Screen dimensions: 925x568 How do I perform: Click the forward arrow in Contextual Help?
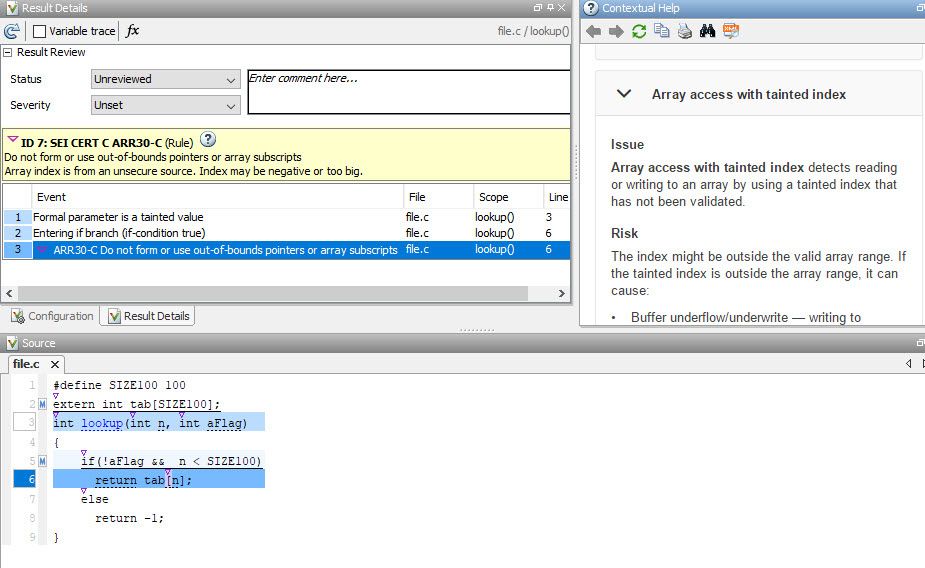(x=615, y=31)
